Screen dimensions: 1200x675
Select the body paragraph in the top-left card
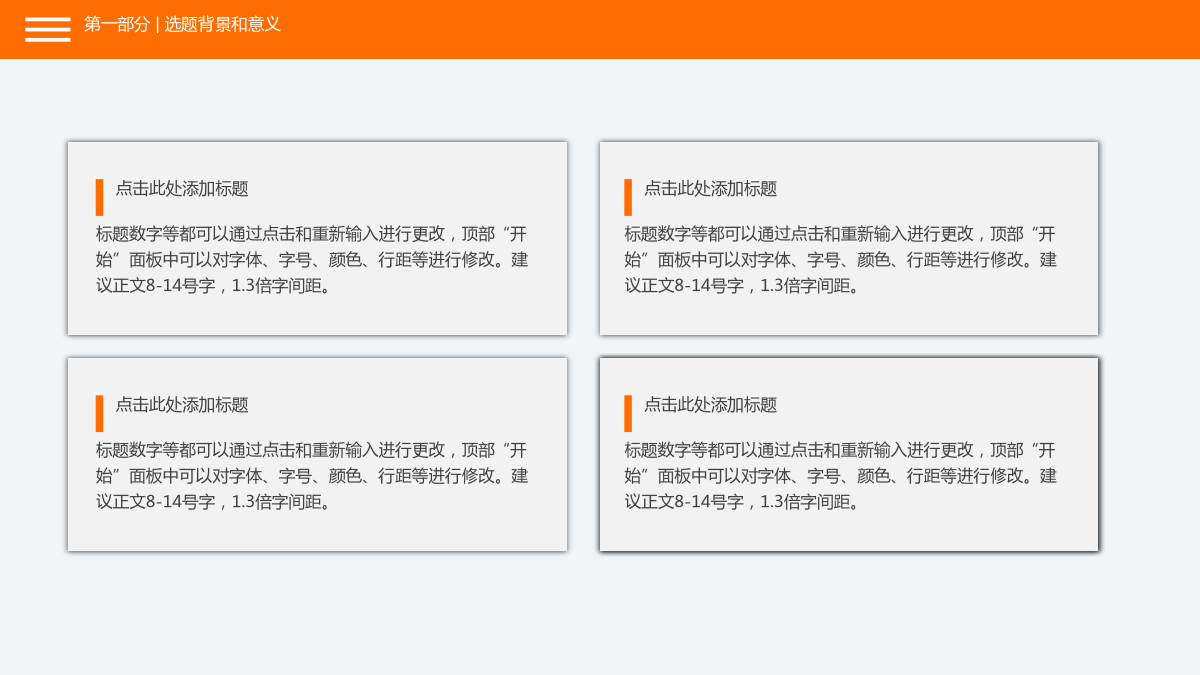(312, 260)
